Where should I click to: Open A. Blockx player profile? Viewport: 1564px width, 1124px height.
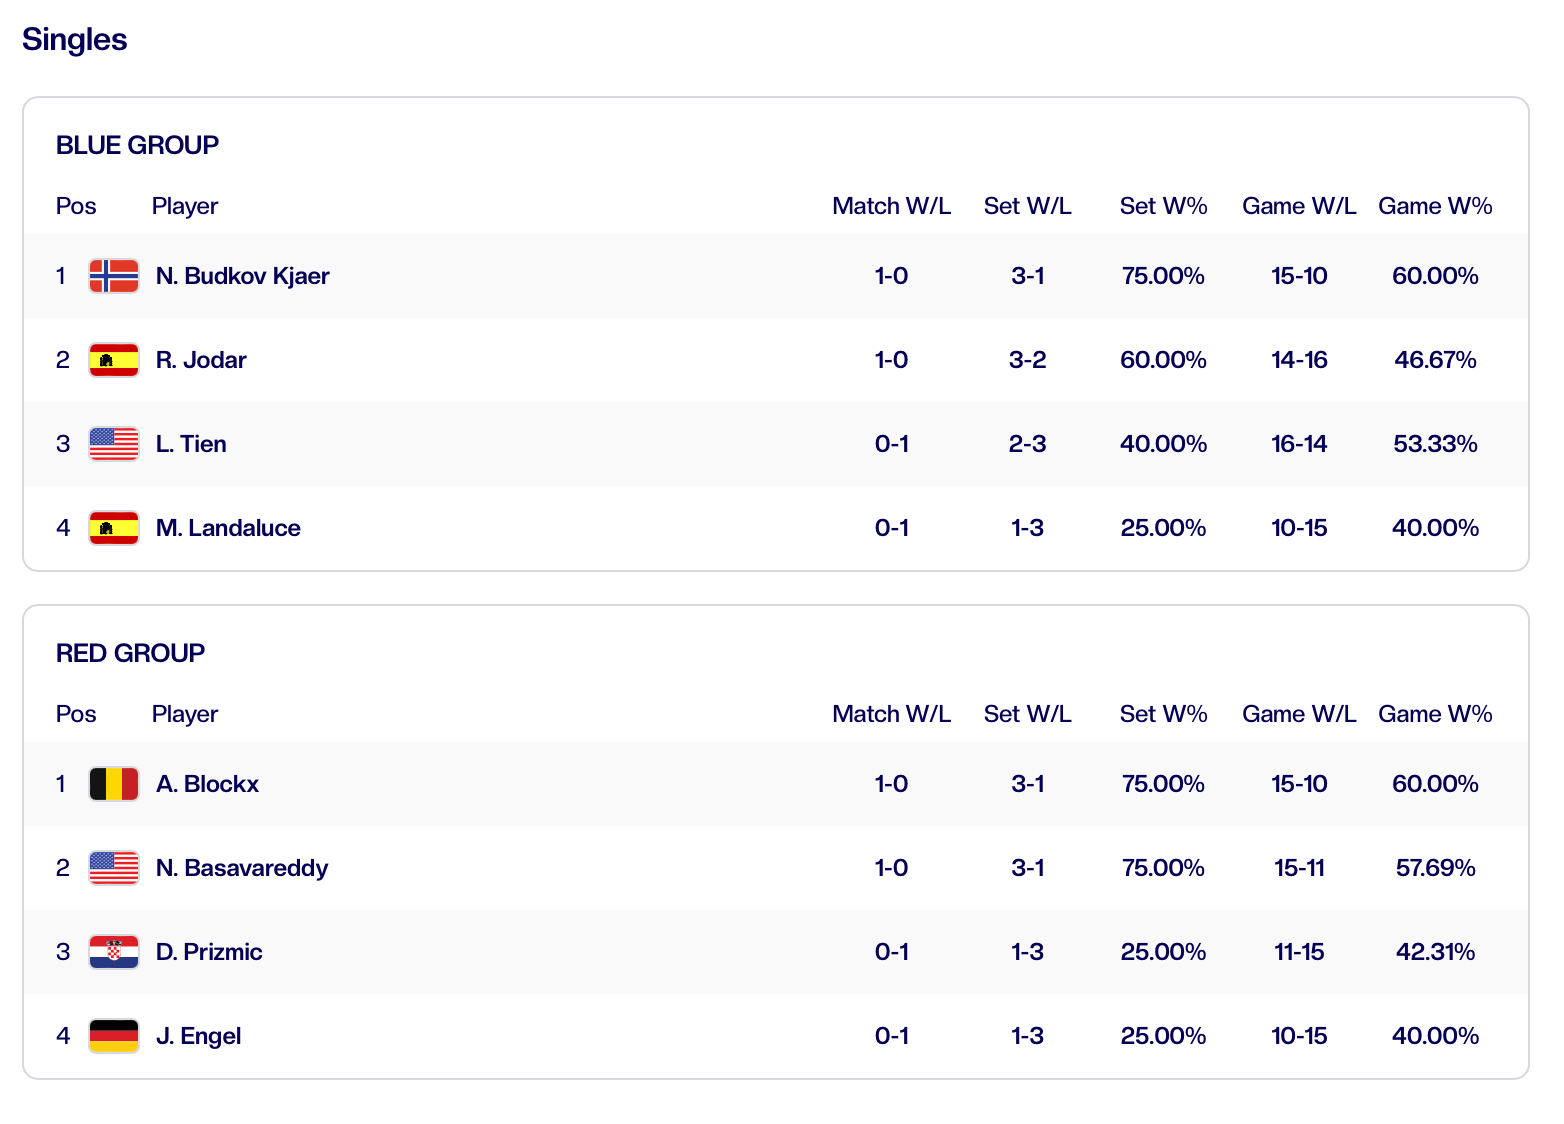(x=207, y=784)
